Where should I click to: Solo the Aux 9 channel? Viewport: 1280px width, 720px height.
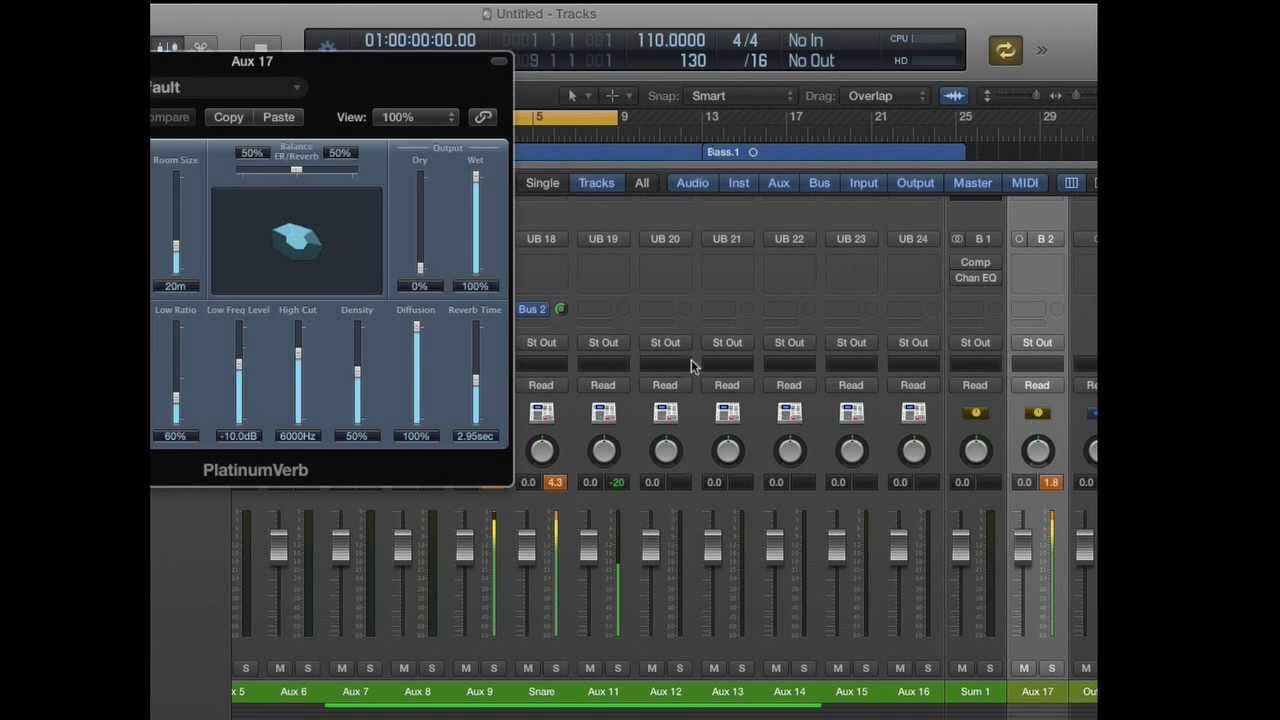coord(494,668)
